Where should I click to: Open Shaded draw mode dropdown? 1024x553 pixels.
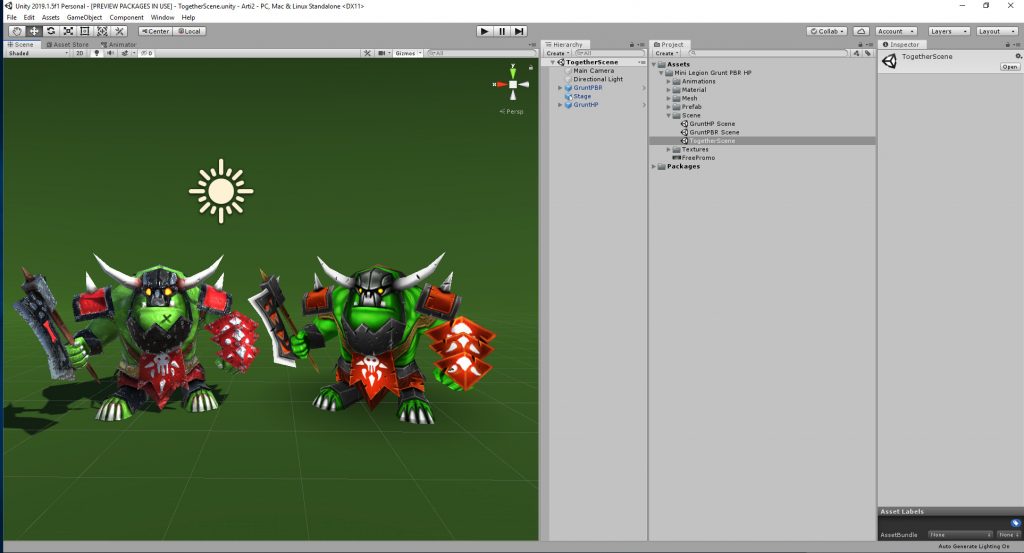pos(37,54)
